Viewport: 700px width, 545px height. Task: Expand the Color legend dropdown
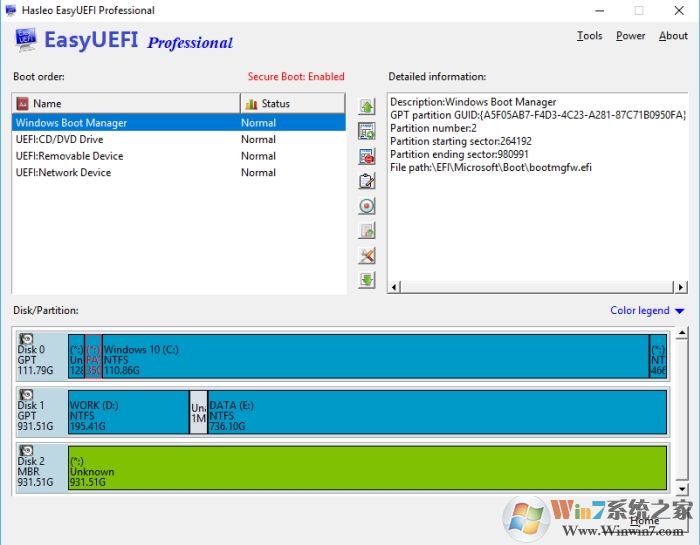(x=647, y=310)
